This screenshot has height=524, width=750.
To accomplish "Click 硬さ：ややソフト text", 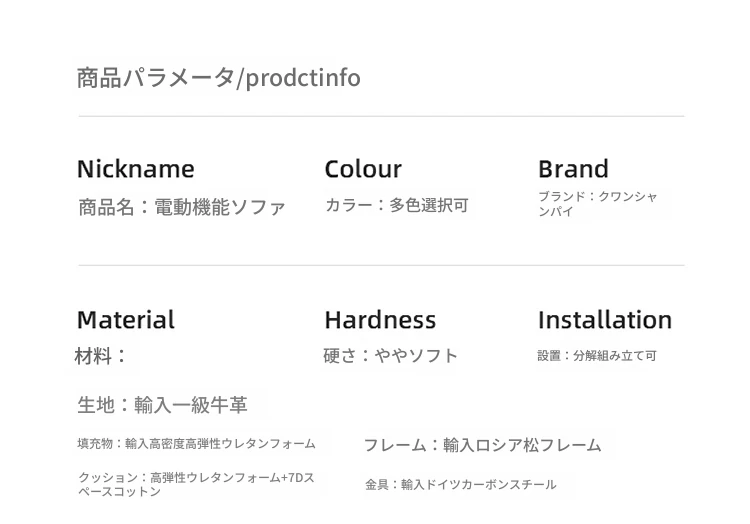I will click(x=391, y=356).
